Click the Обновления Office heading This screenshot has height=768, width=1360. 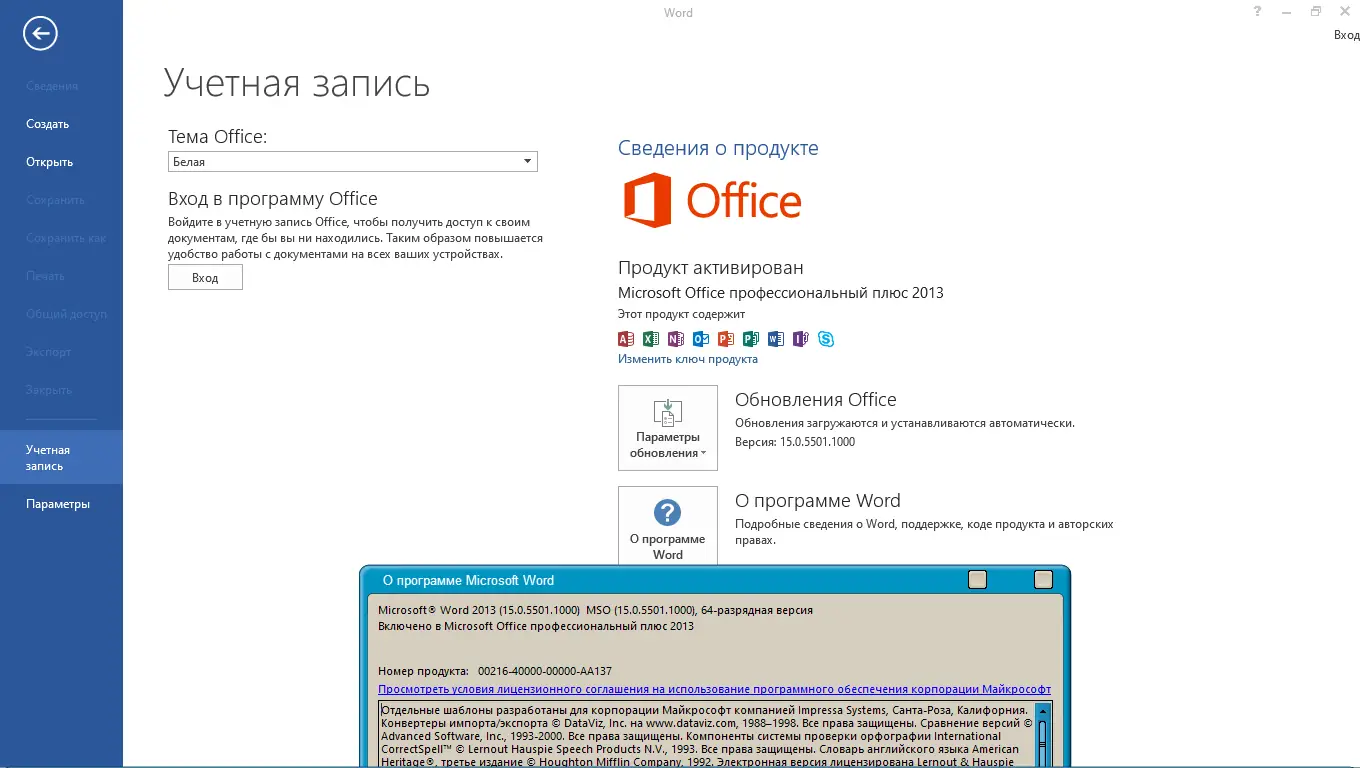click(816, 400)
